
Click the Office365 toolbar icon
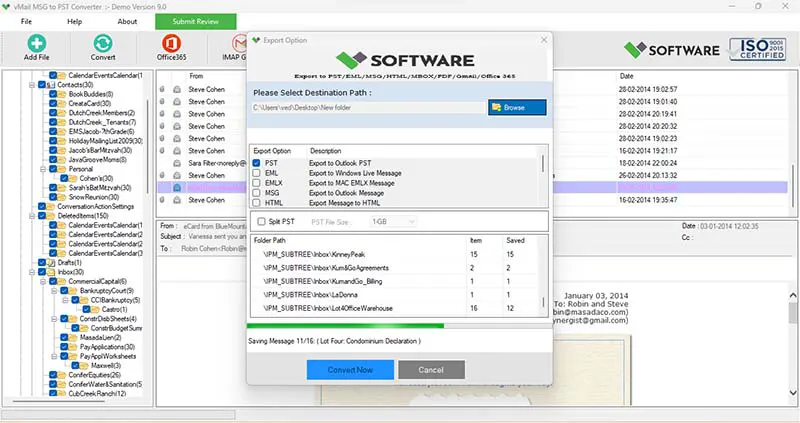[171, 43]
